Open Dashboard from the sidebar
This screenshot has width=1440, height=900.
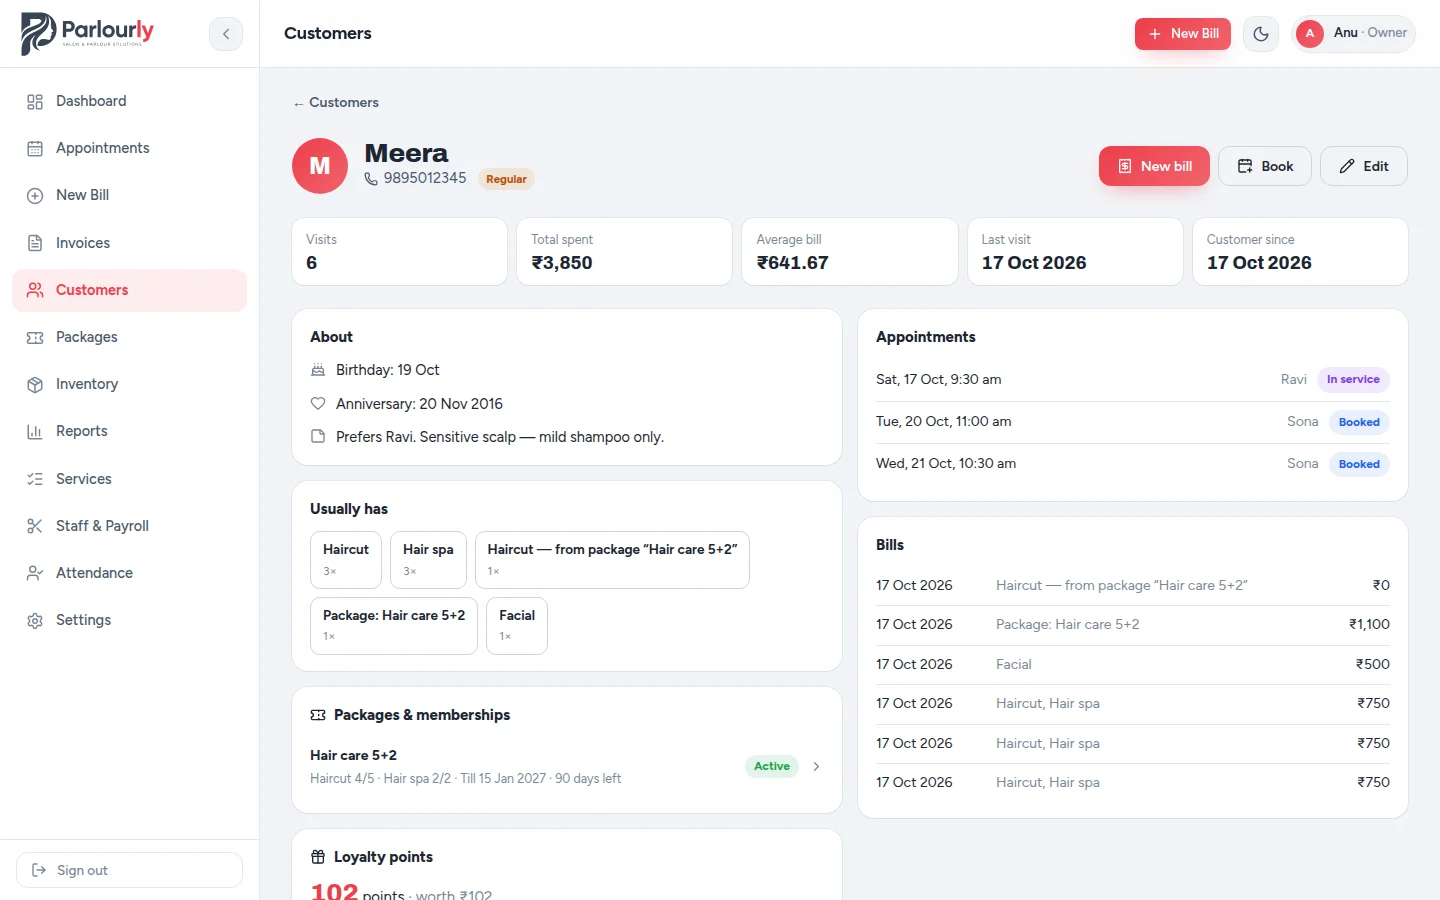[130, 101]
